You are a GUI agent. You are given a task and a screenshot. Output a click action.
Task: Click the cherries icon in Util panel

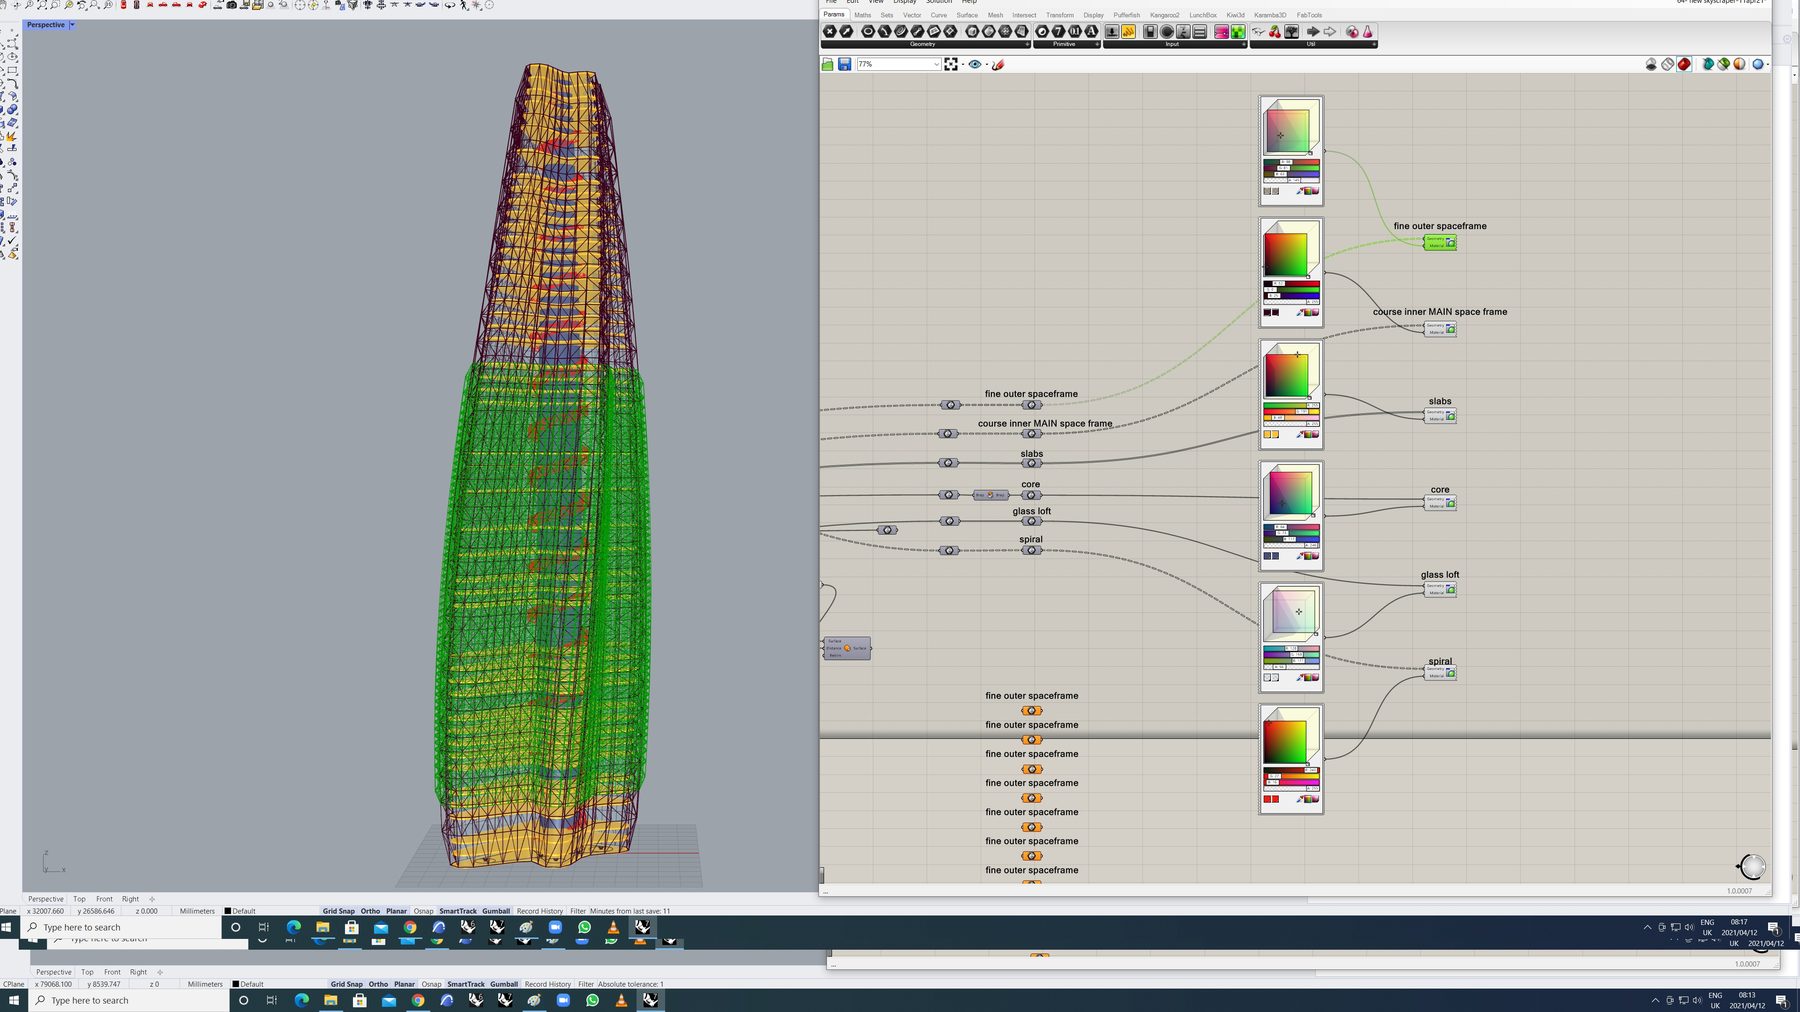(1274, 32)
